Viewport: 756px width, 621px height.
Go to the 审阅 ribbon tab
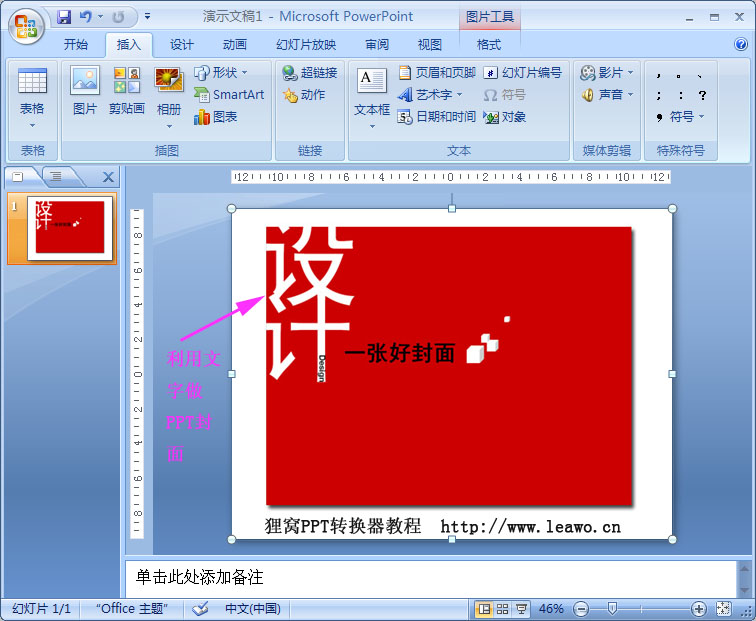click(x=377, y=45)
